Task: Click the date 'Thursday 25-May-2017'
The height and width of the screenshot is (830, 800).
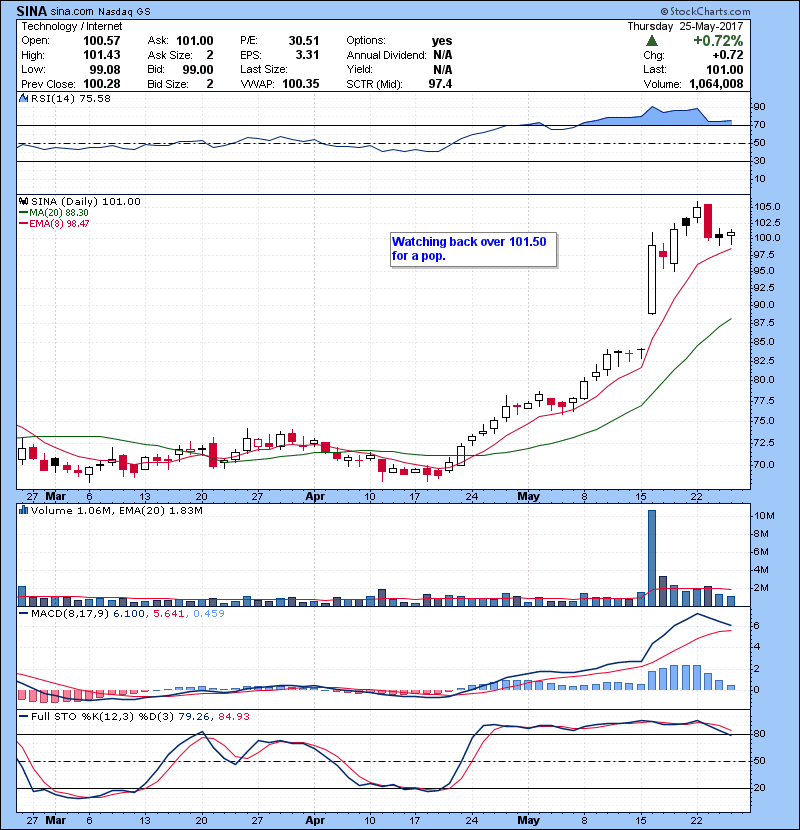Action: click(x=686, y=26)
